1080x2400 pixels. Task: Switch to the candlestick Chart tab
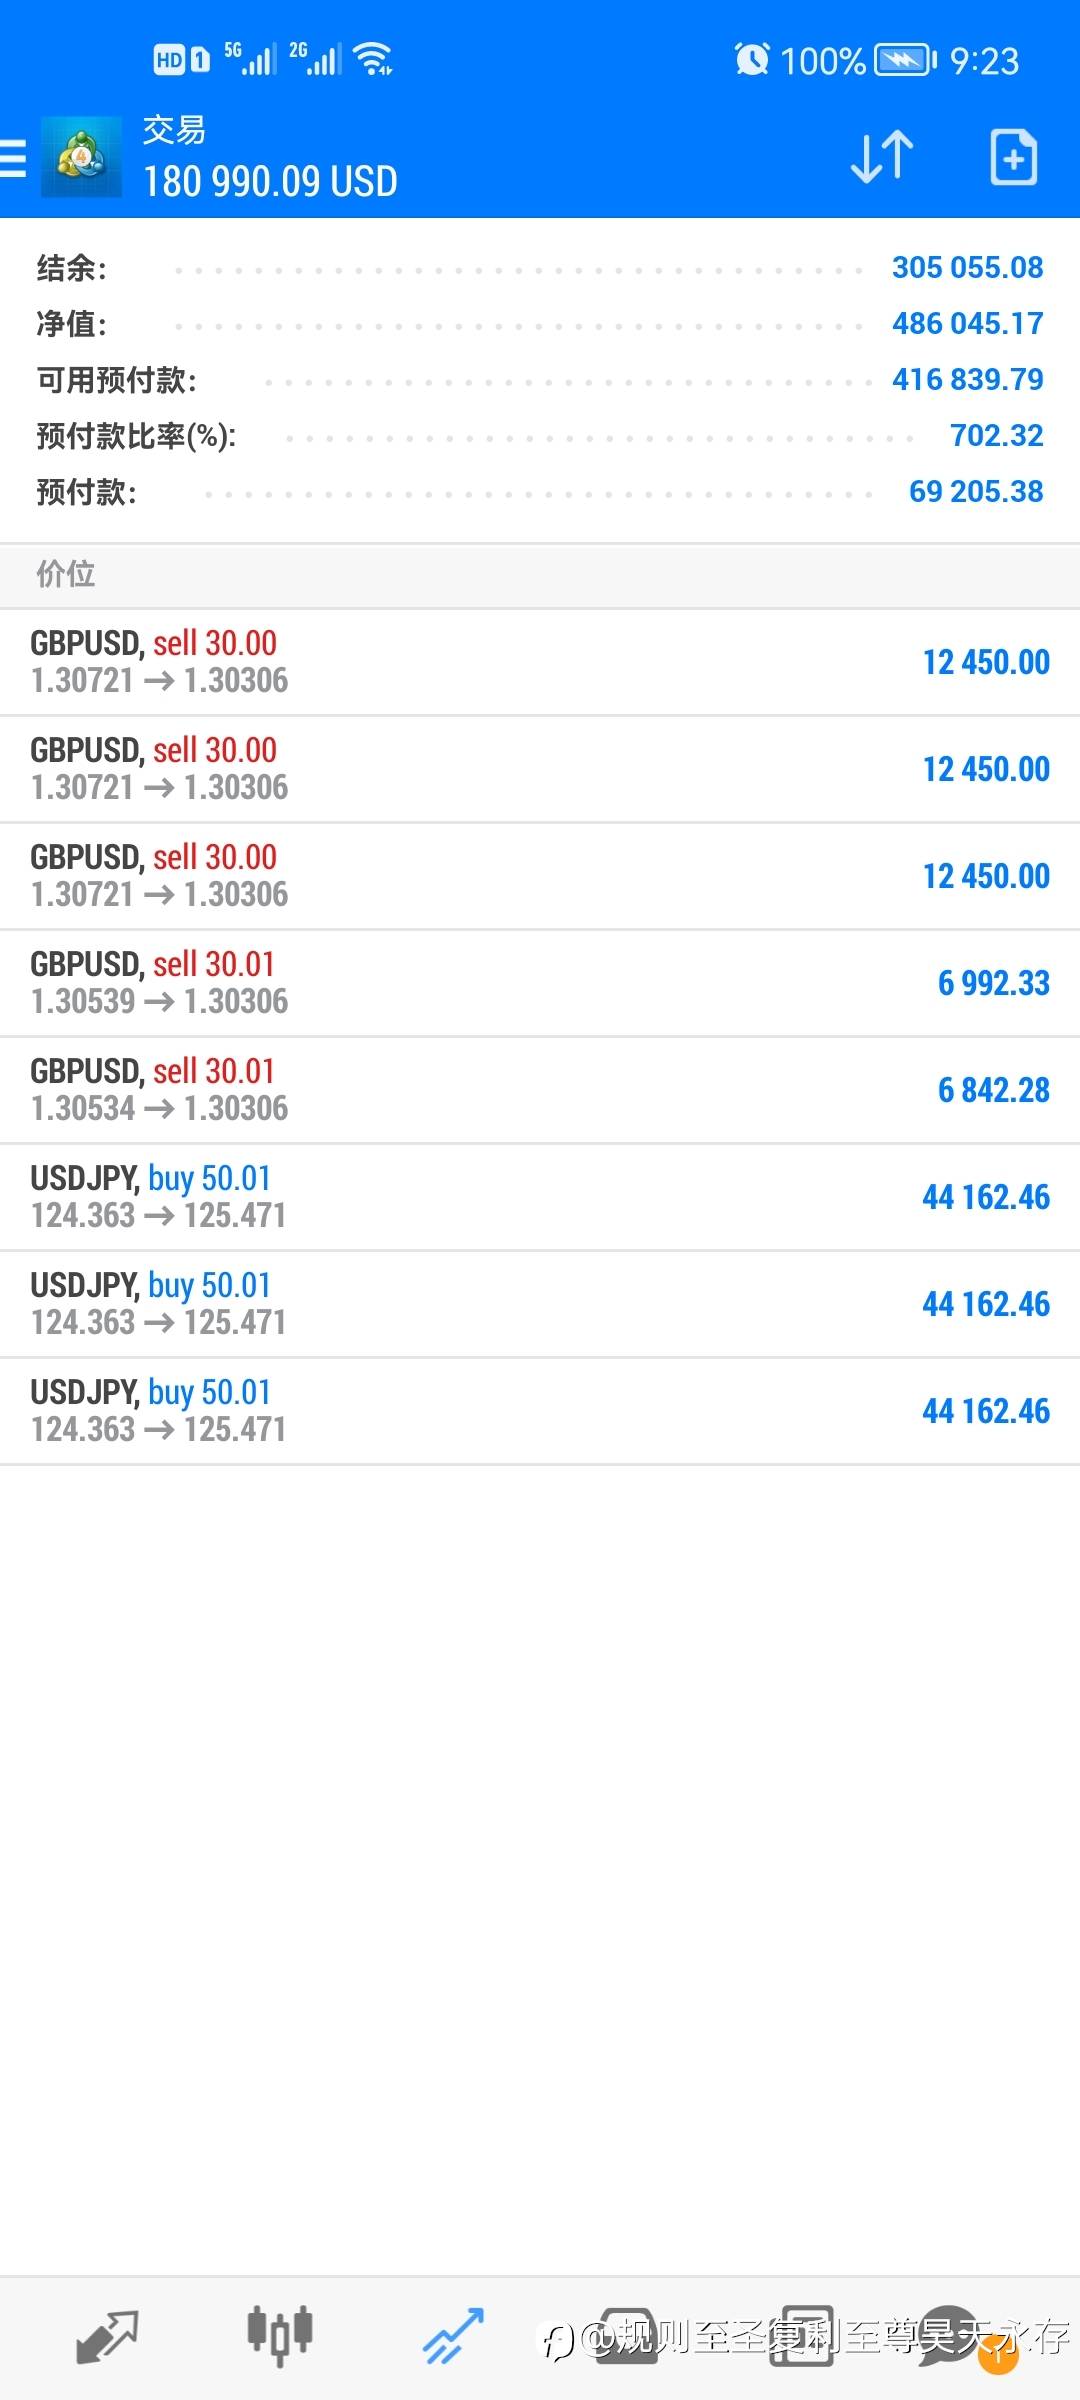280,2336
